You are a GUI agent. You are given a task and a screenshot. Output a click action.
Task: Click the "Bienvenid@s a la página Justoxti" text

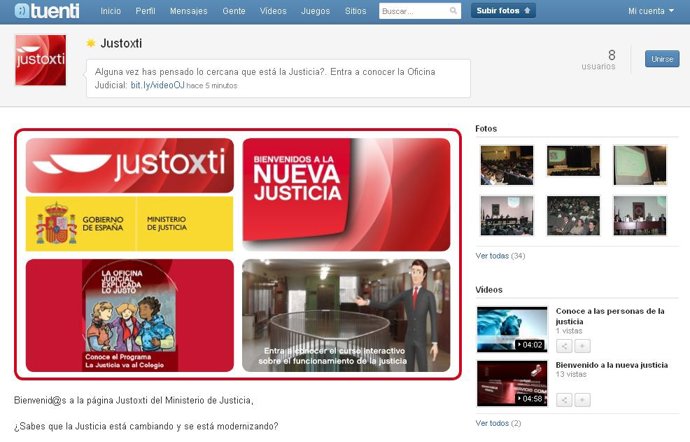pyautogui.click(x=134, y=400)
